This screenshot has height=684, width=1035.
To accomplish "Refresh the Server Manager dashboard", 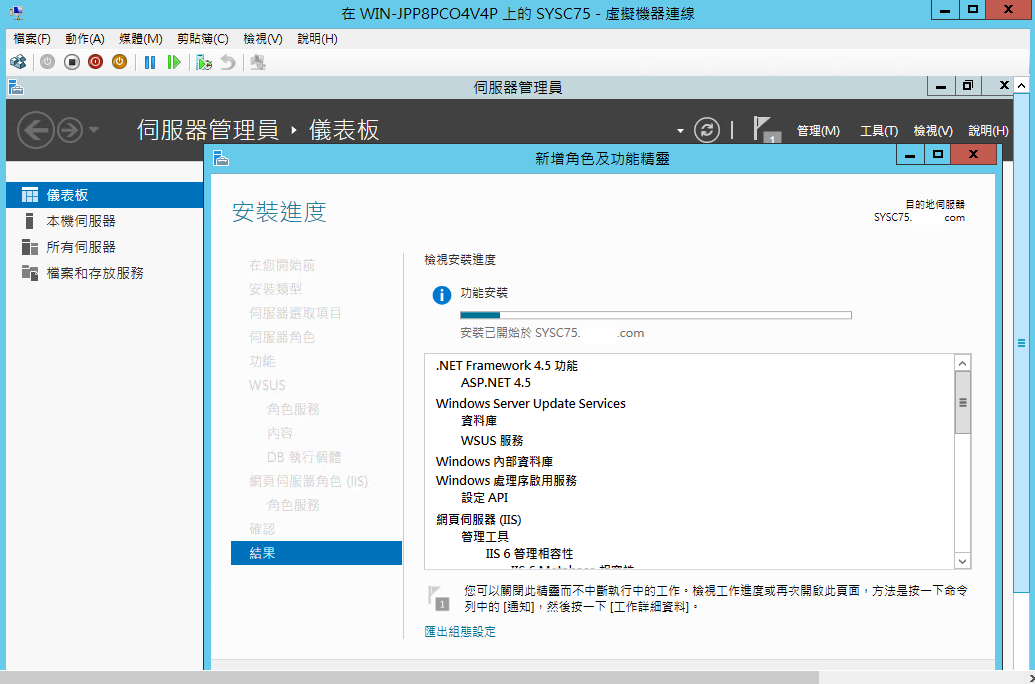I will click(x=706, y=129).
